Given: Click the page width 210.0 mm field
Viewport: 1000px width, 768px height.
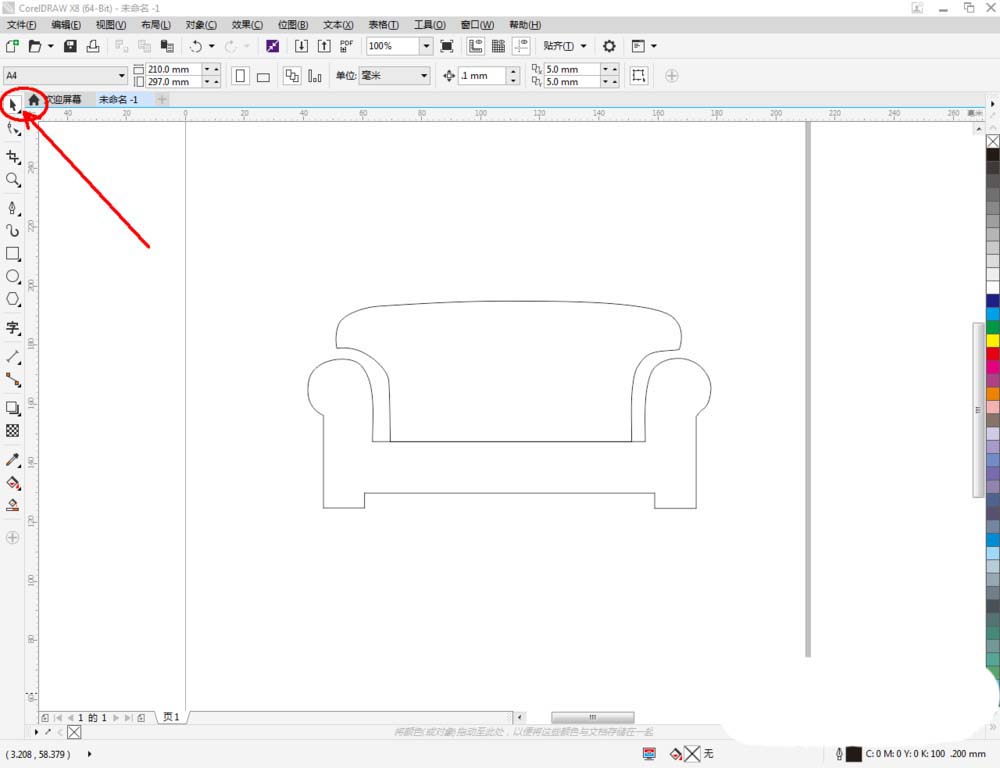Looking at the screenshot, I should coord(173,69).
